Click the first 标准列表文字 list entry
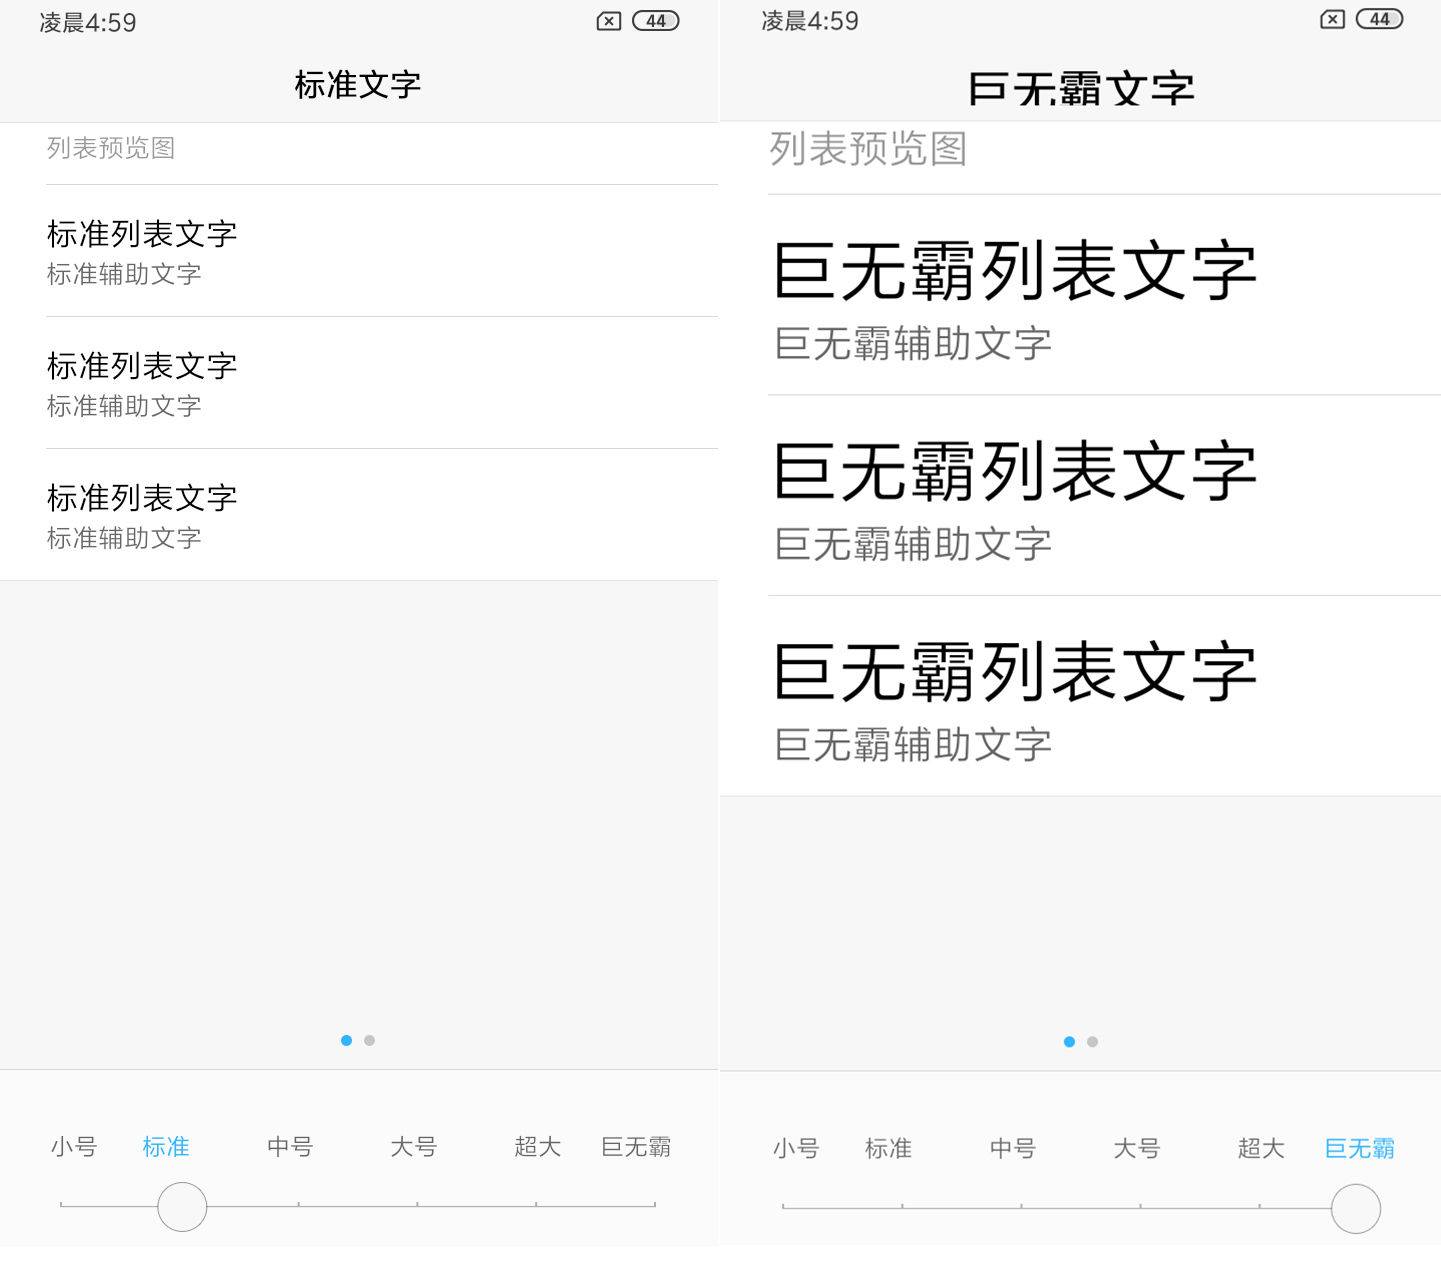Image resolution: width=1441 pixels, height=1268 pixels. click(x=141, y=233)
